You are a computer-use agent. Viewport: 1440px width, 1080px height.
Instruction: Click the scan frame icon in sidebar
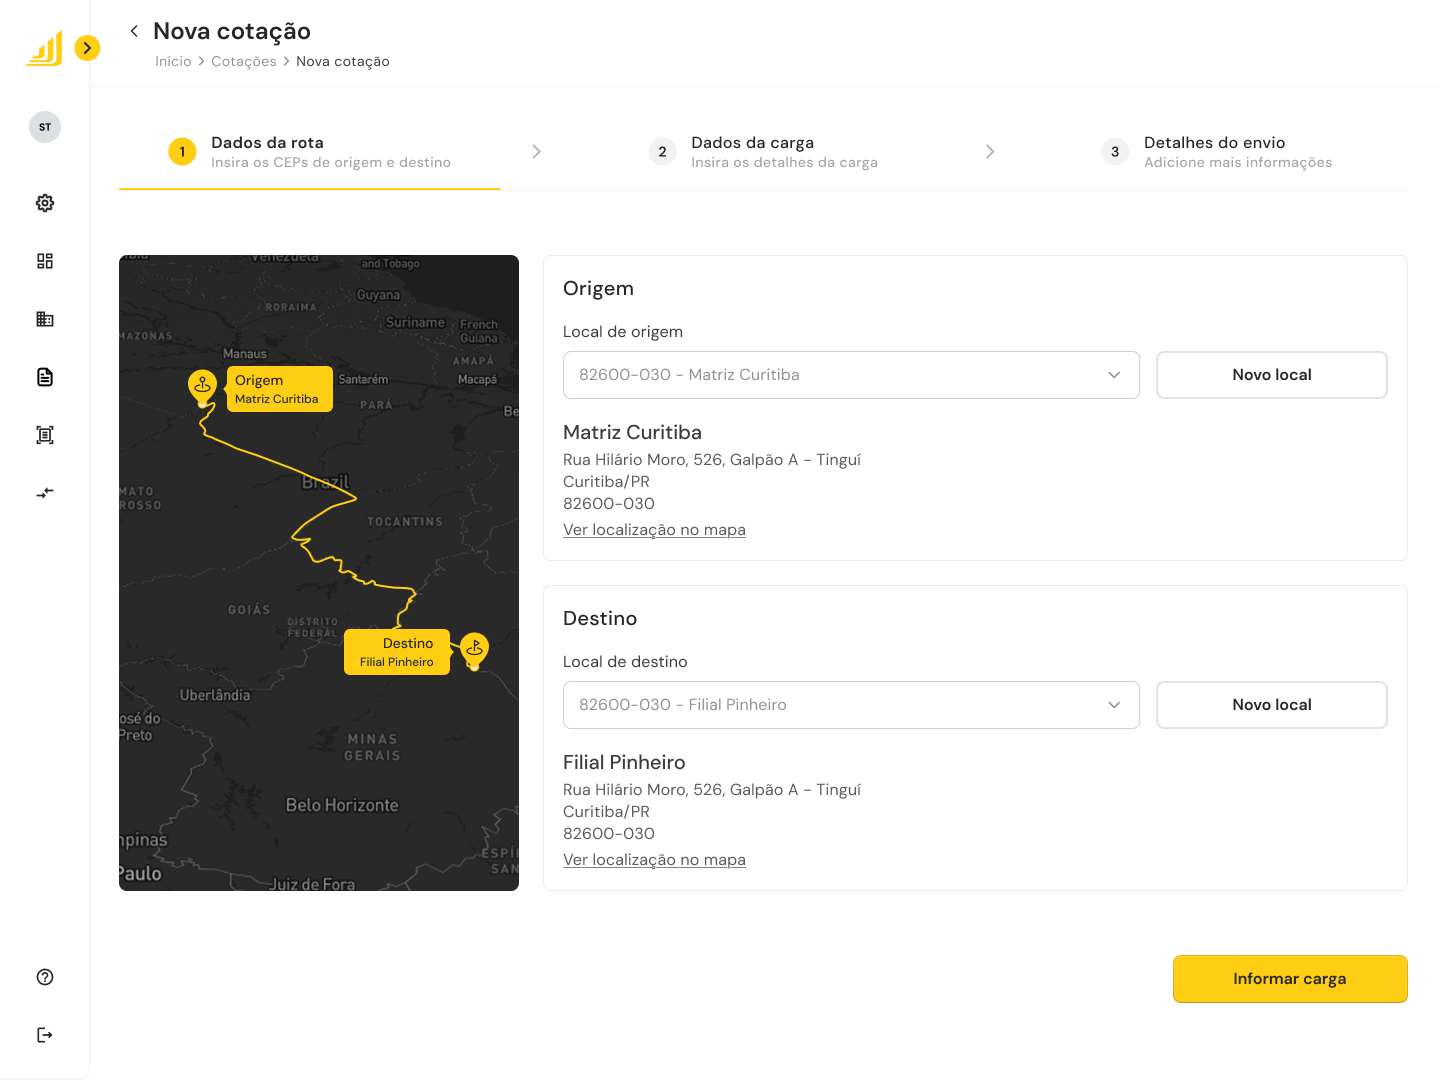pos(45,435)
